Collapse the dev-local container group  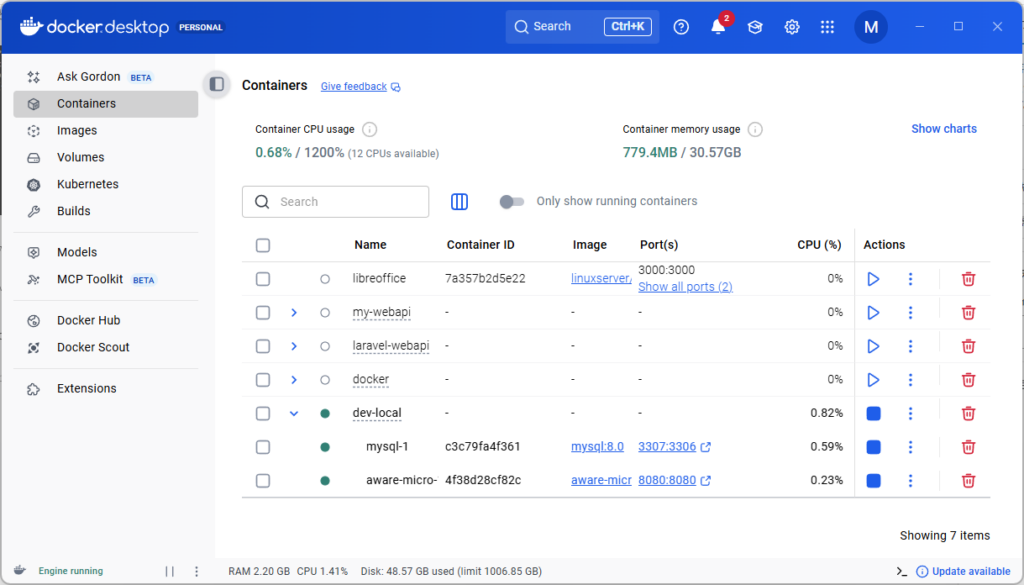(x=294, y=413)
